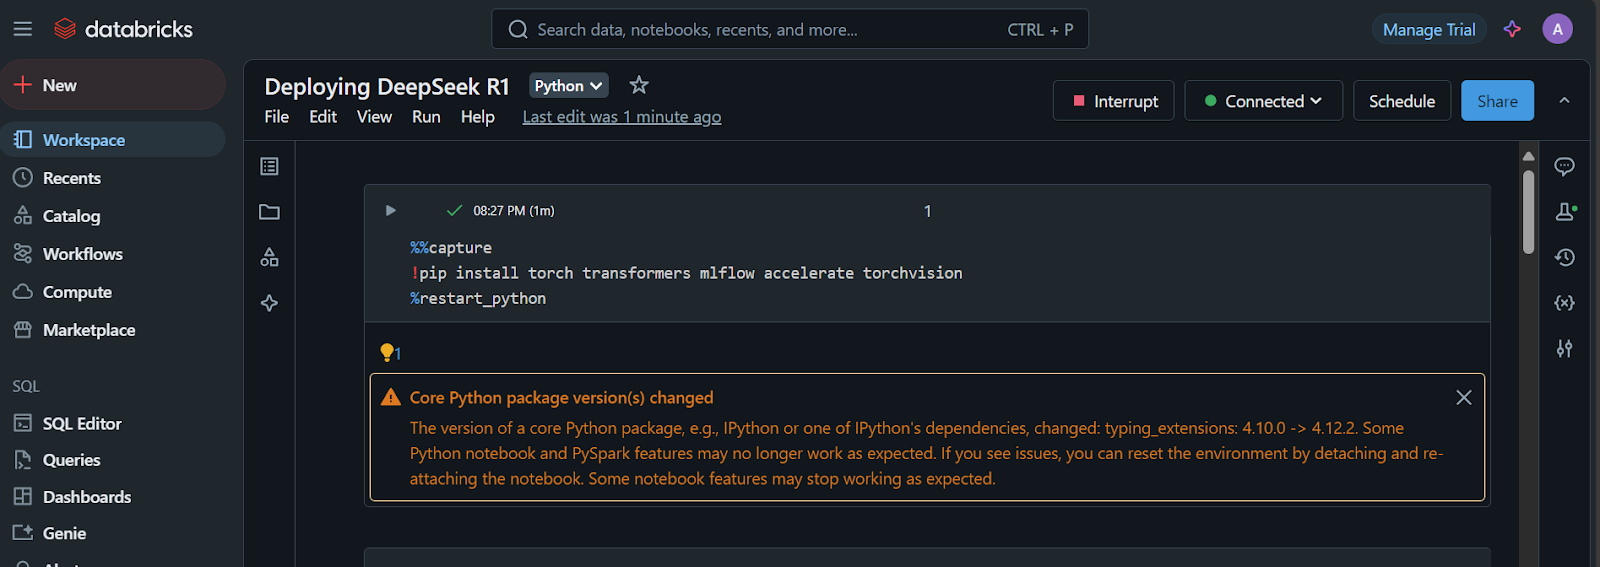Viewport: 1600px width, 567px height.
Task: Favorite the notebook with the star icon
Action: [639, 85]
